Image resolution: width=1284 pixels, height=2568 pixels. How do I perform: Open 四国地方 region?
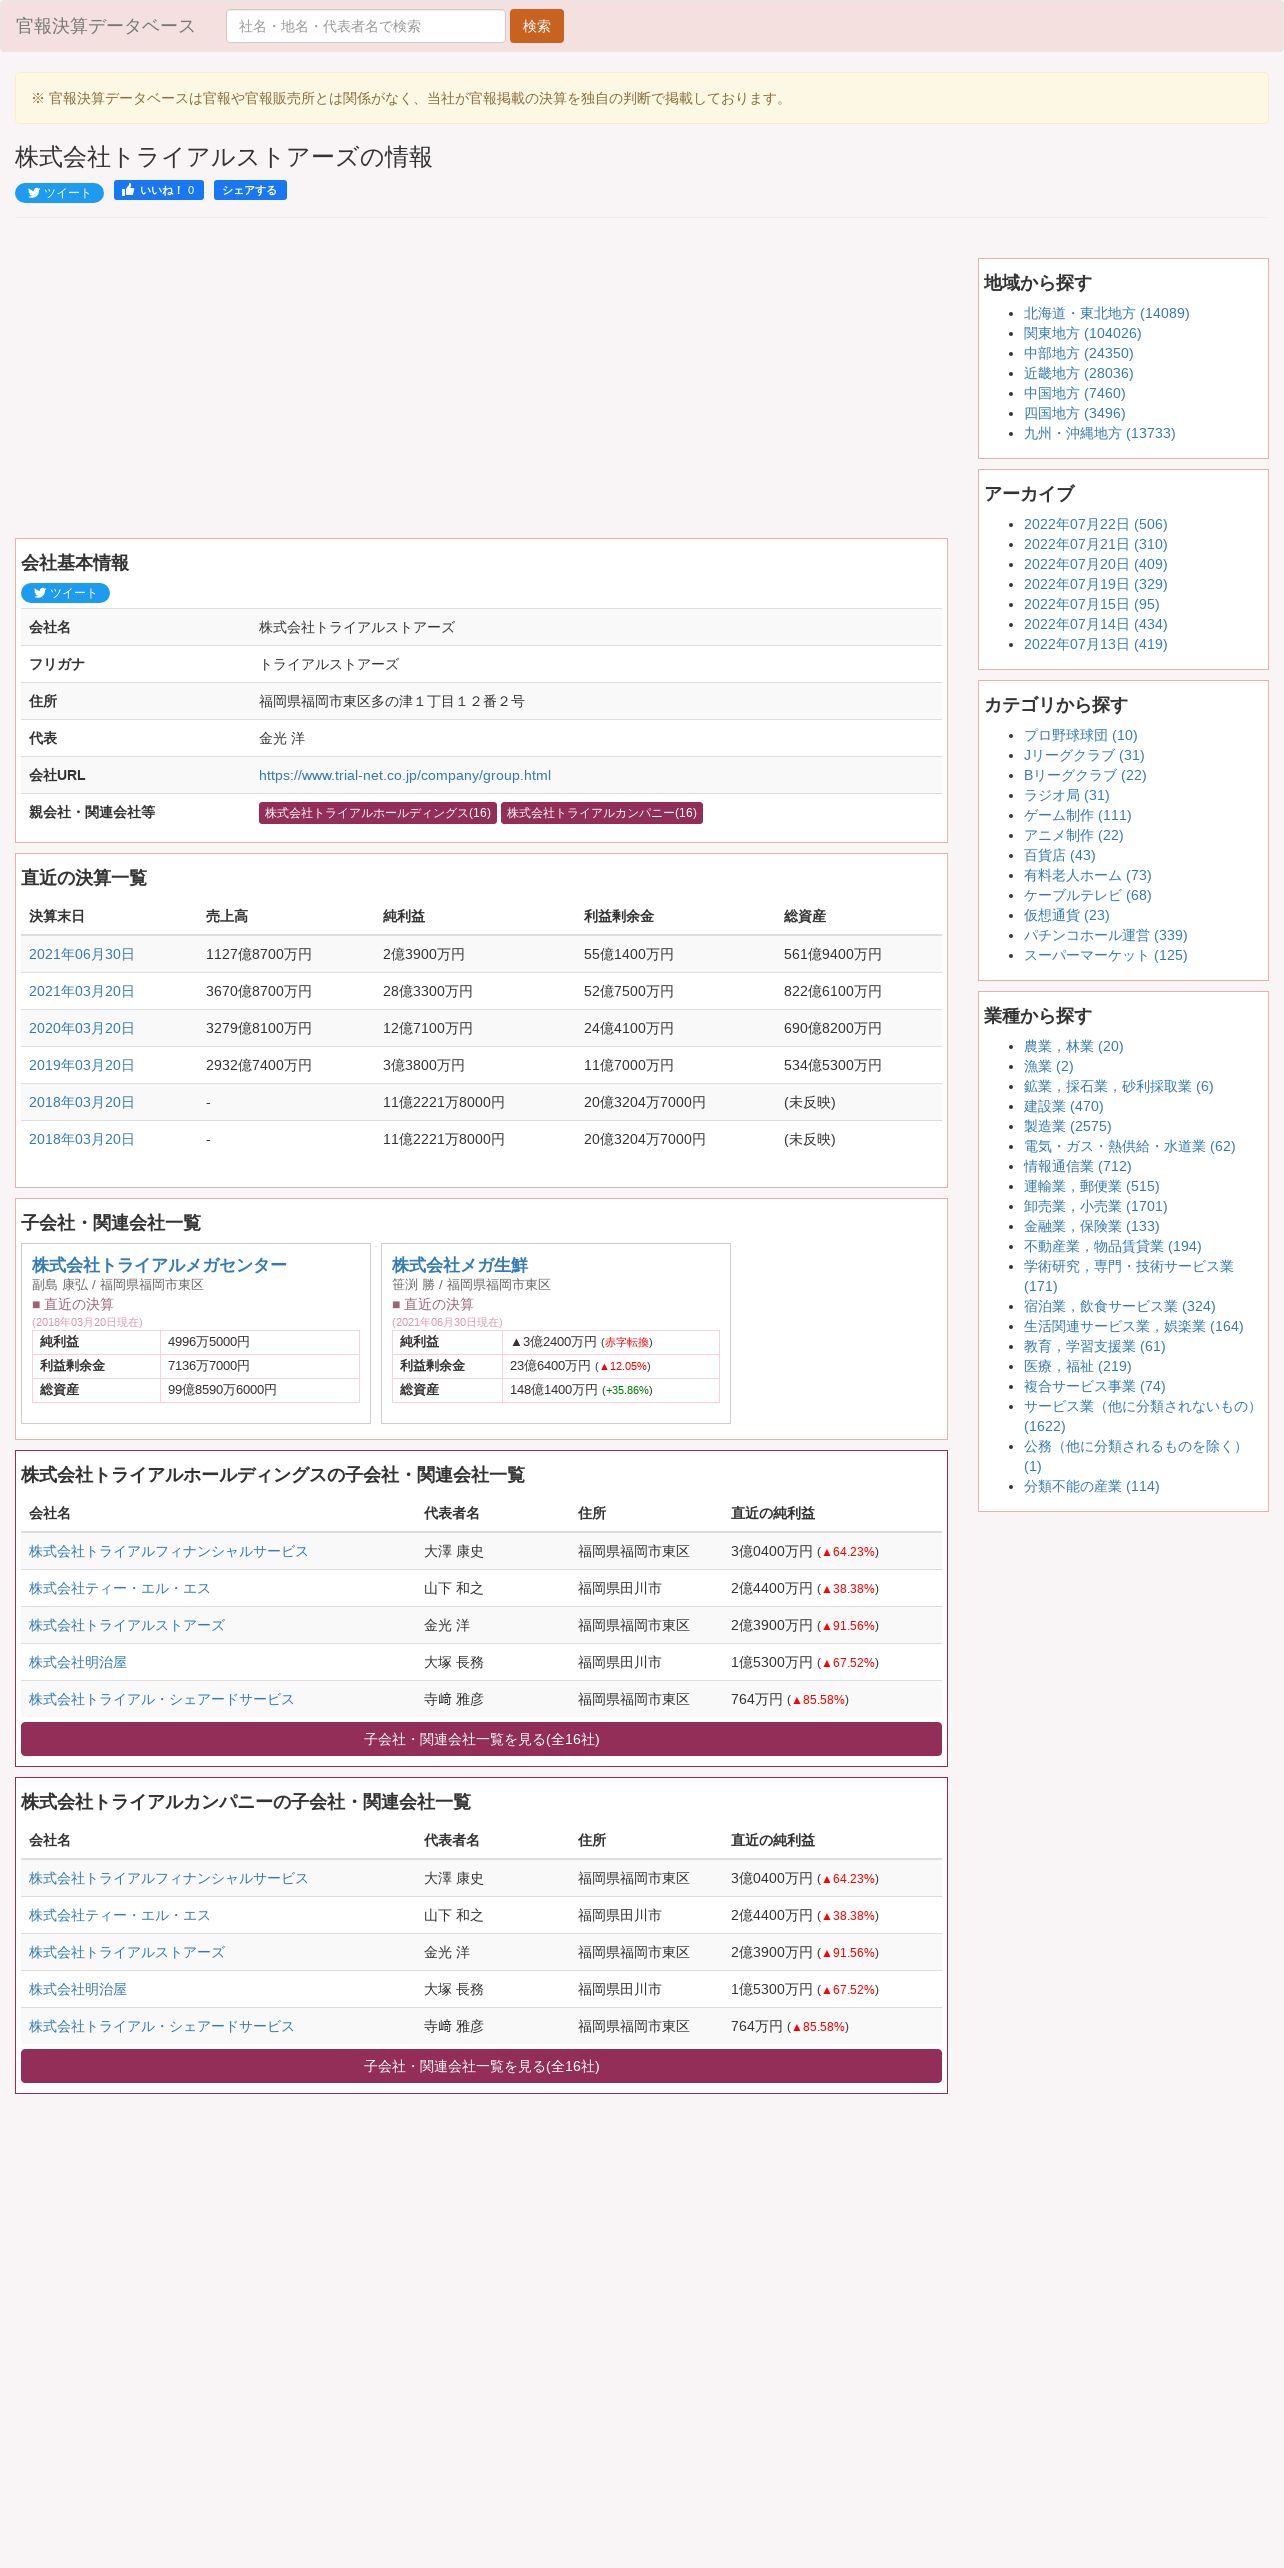tap(1074, 413)
